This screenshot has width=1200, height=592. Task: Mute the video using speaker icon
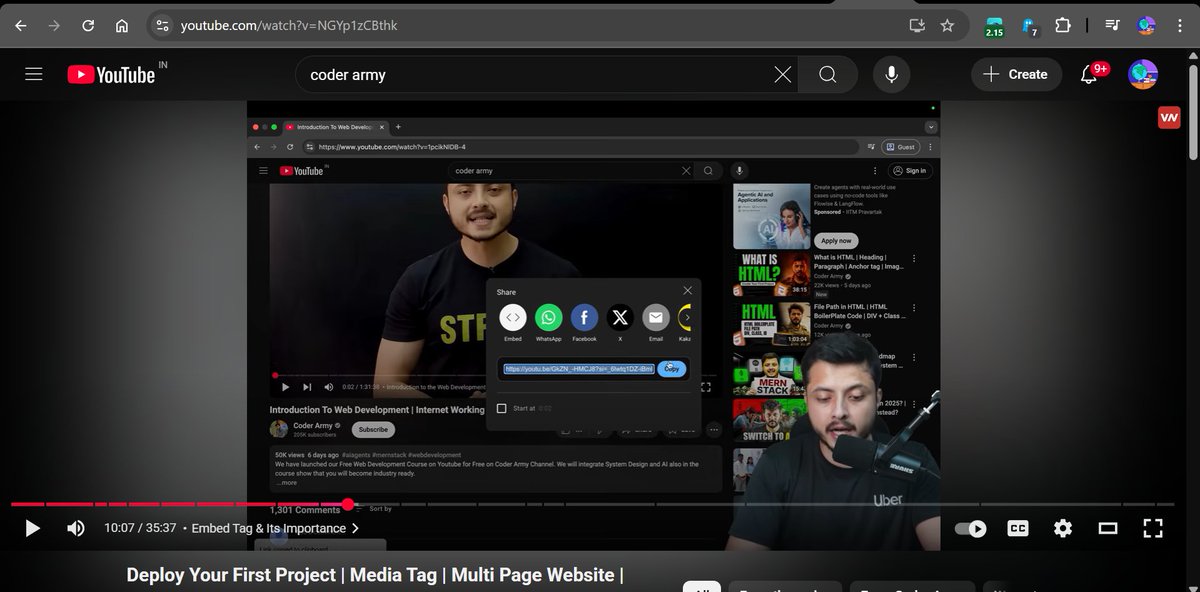[76, 528]
